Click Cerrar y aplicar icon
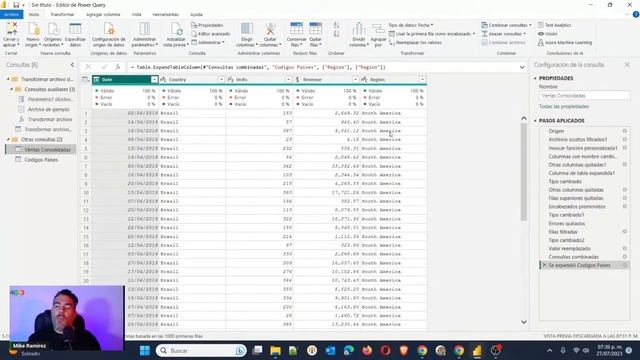Image resolution: width=640 pixels, height=360 pixels. click(11, 29)
